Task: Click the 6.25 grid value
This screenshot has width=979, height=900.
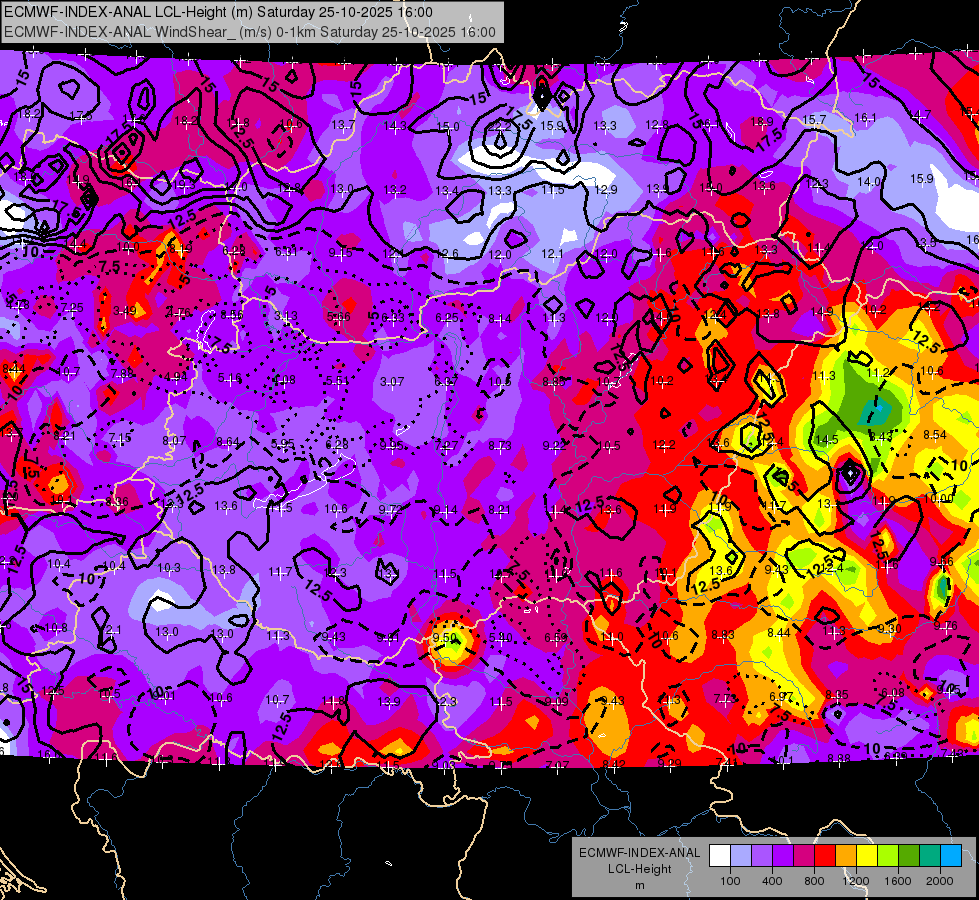Action: coord(447,318)
